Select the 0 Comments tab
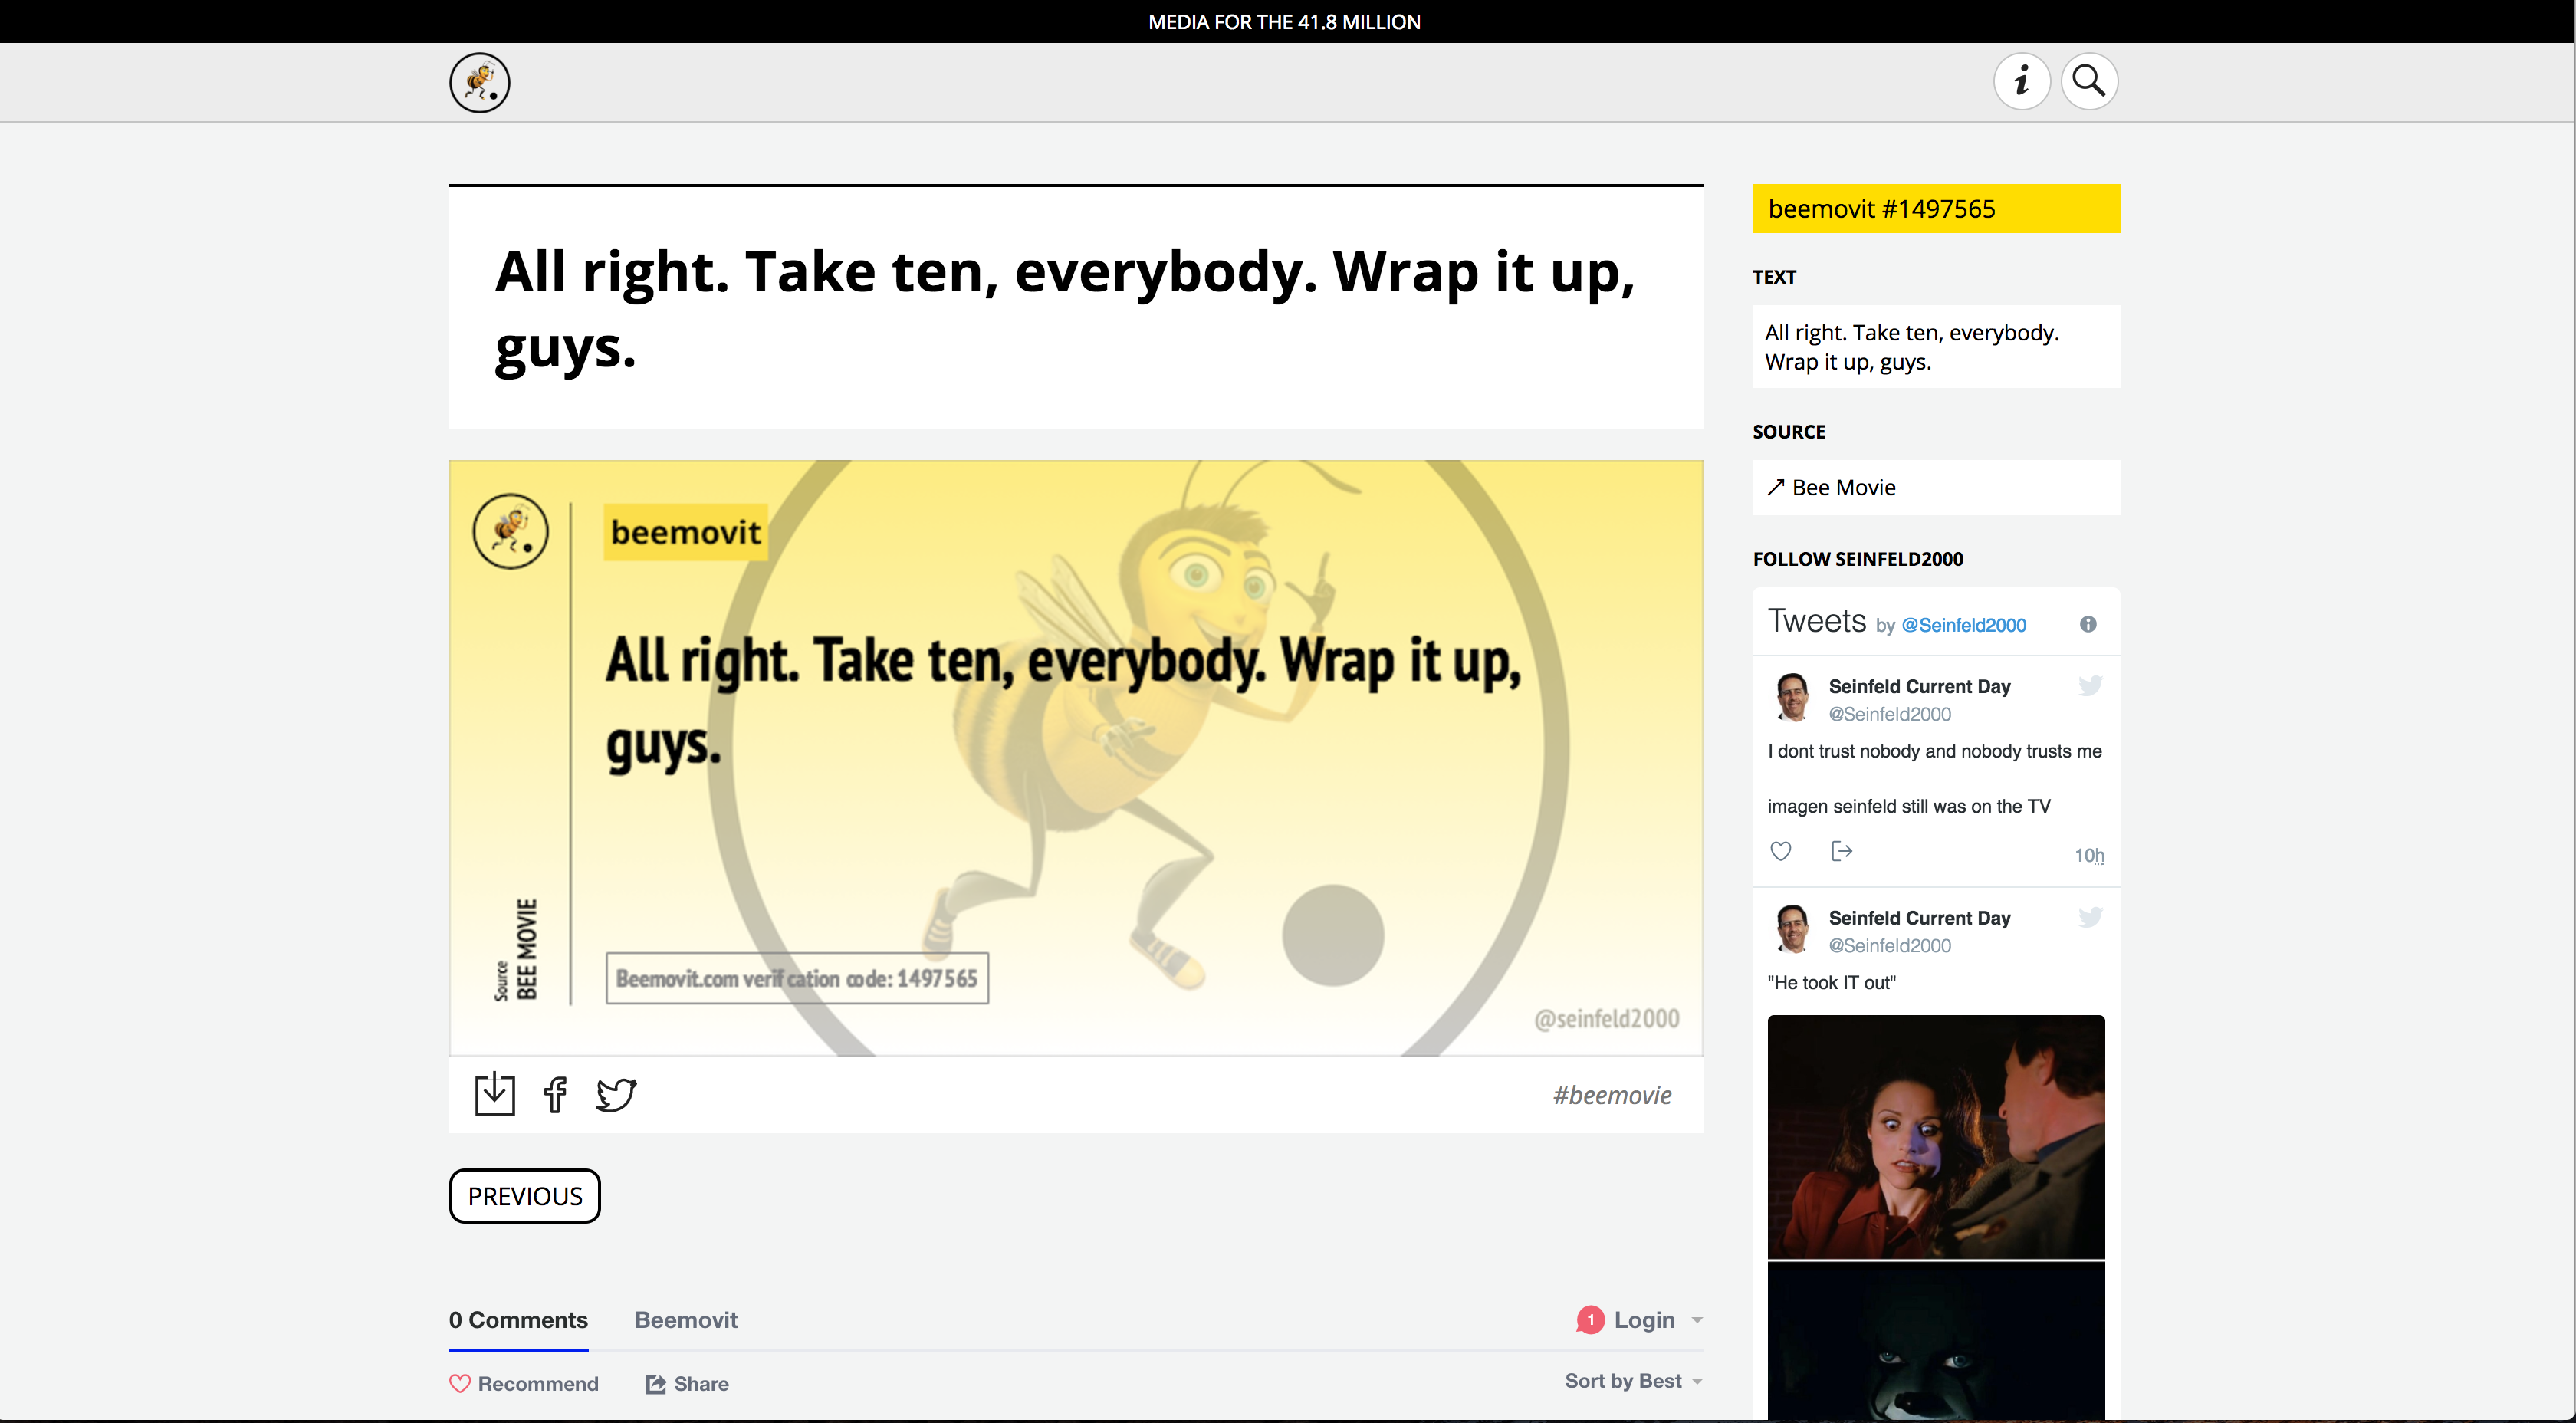Viewport: 2576px width, 1423px height. coord(518,1320)
